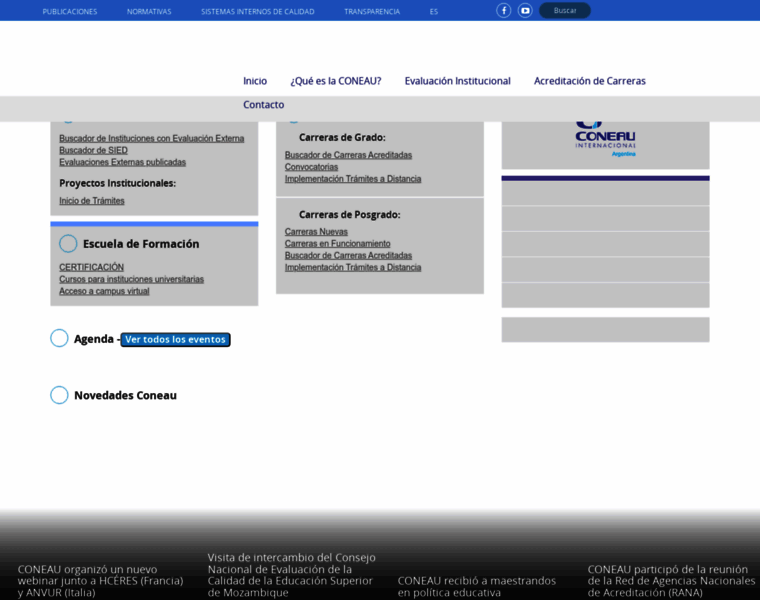Open the CERTIFICACIÓN link
The height and width of the screenshot is (600, 760).
click(x=92, y=267)
